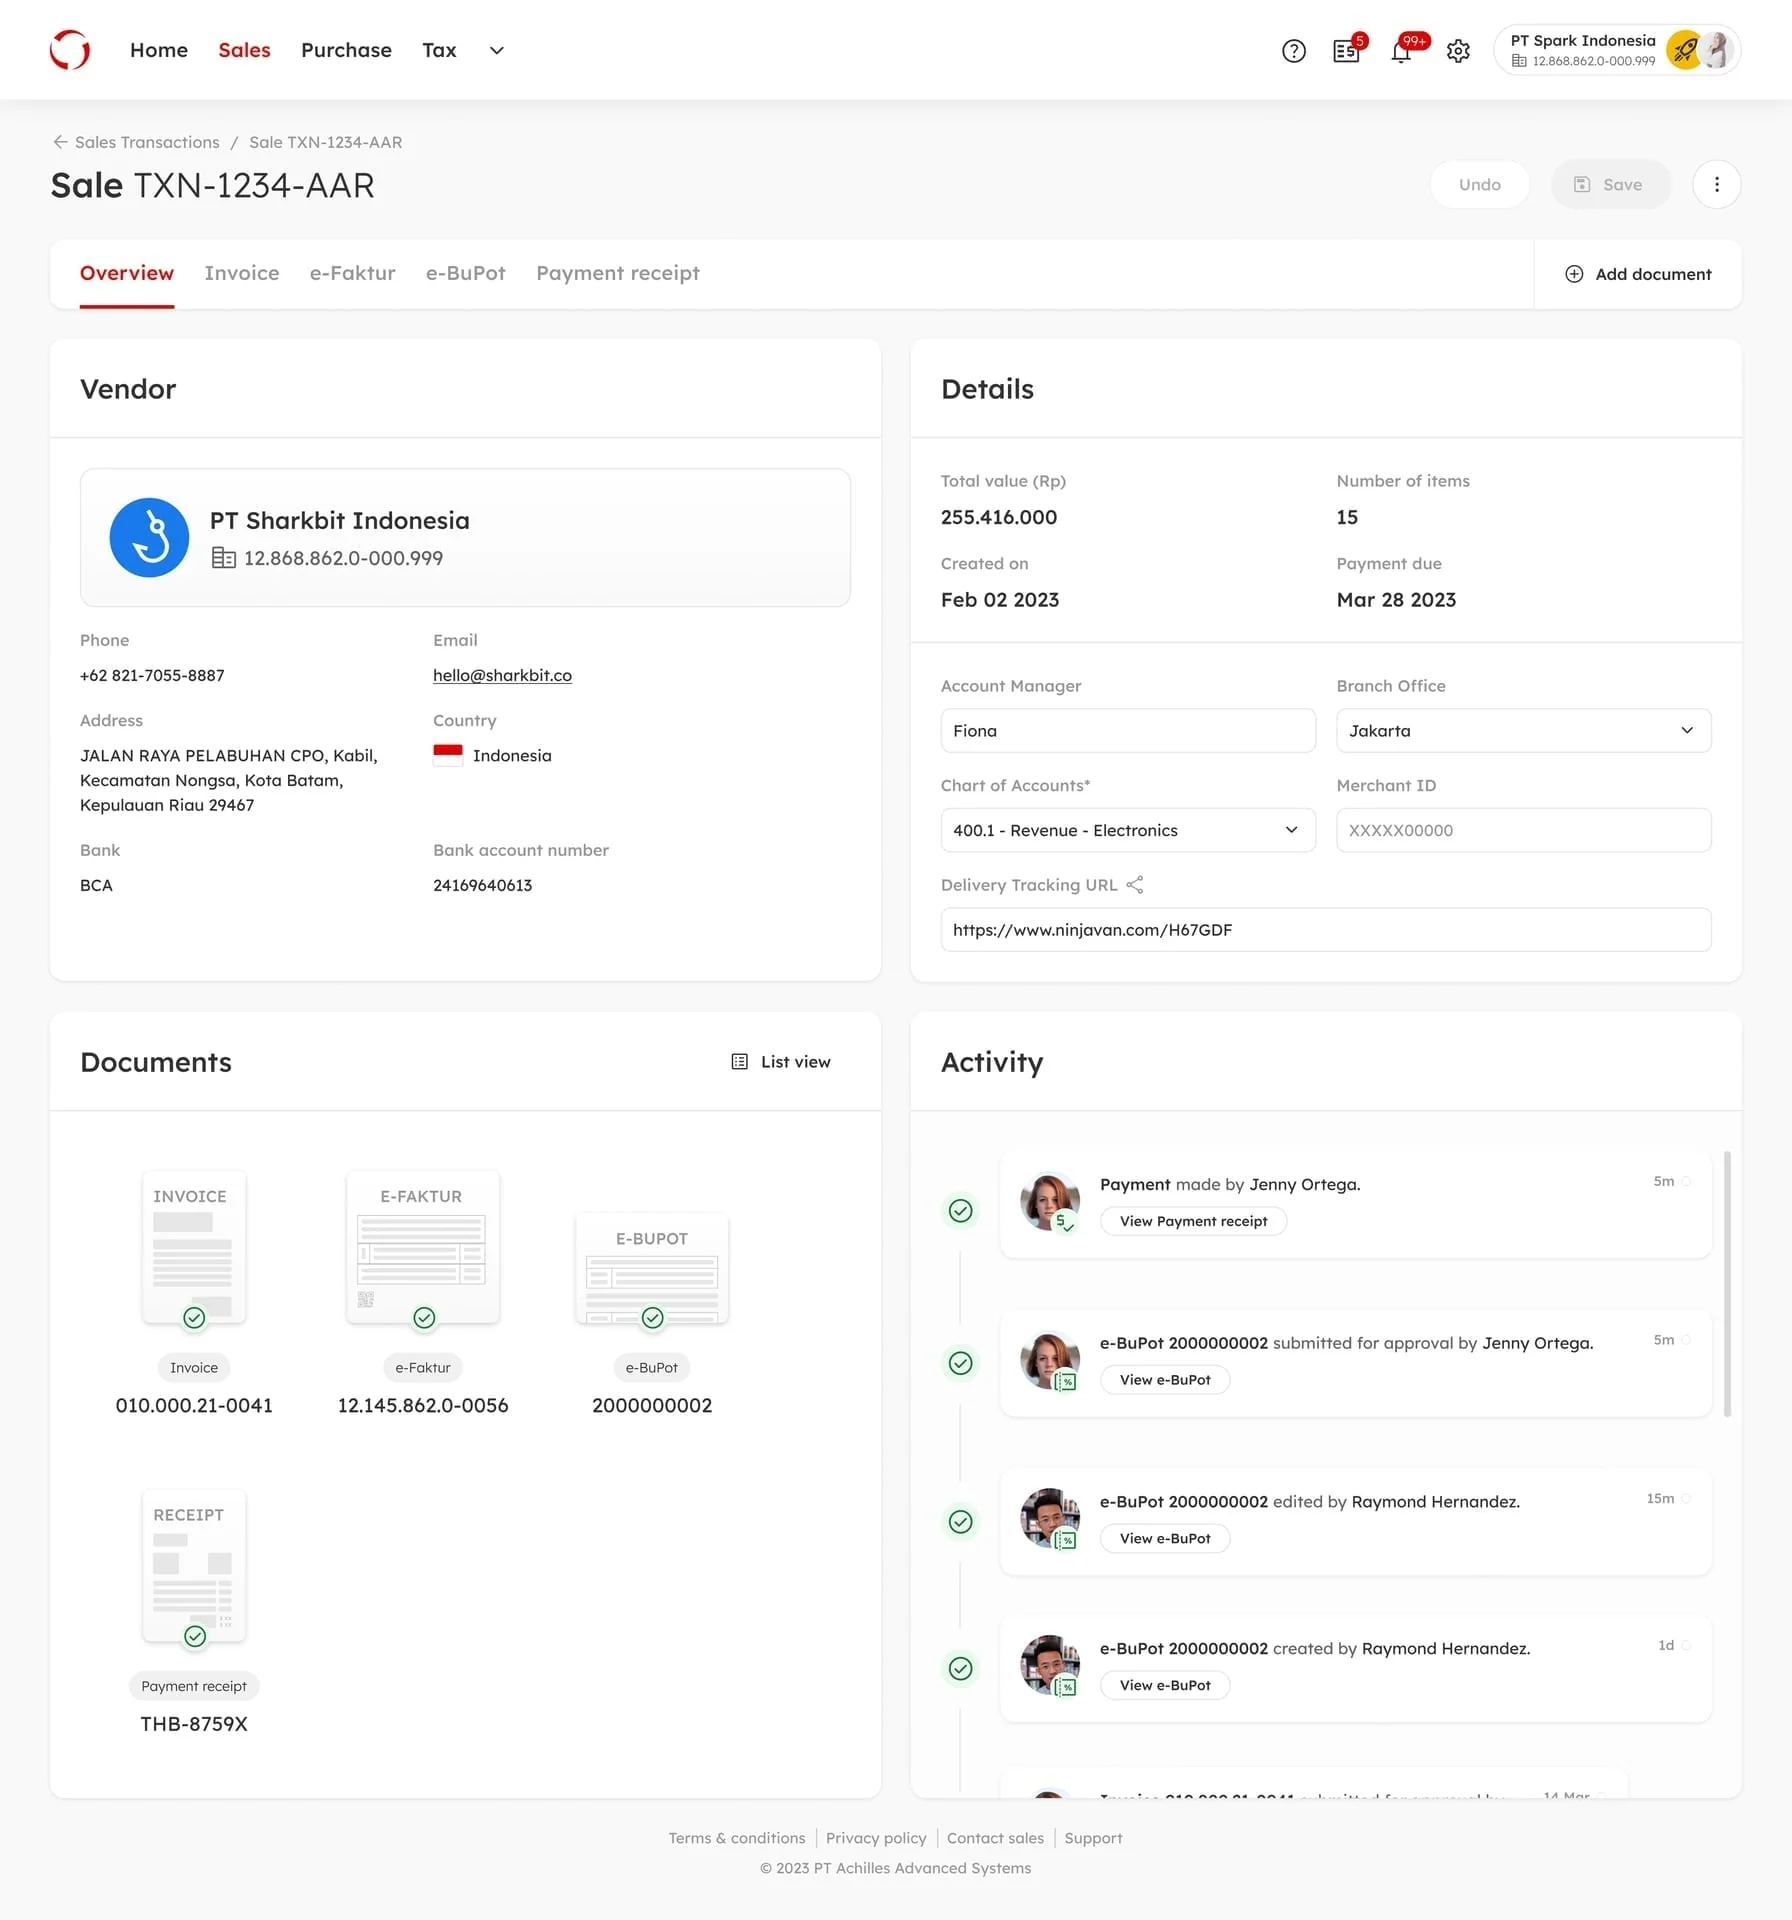Click the Merchant ID input field
The width and height of the screenshot is (1792, 1920).
click(x=1523, y=831)
